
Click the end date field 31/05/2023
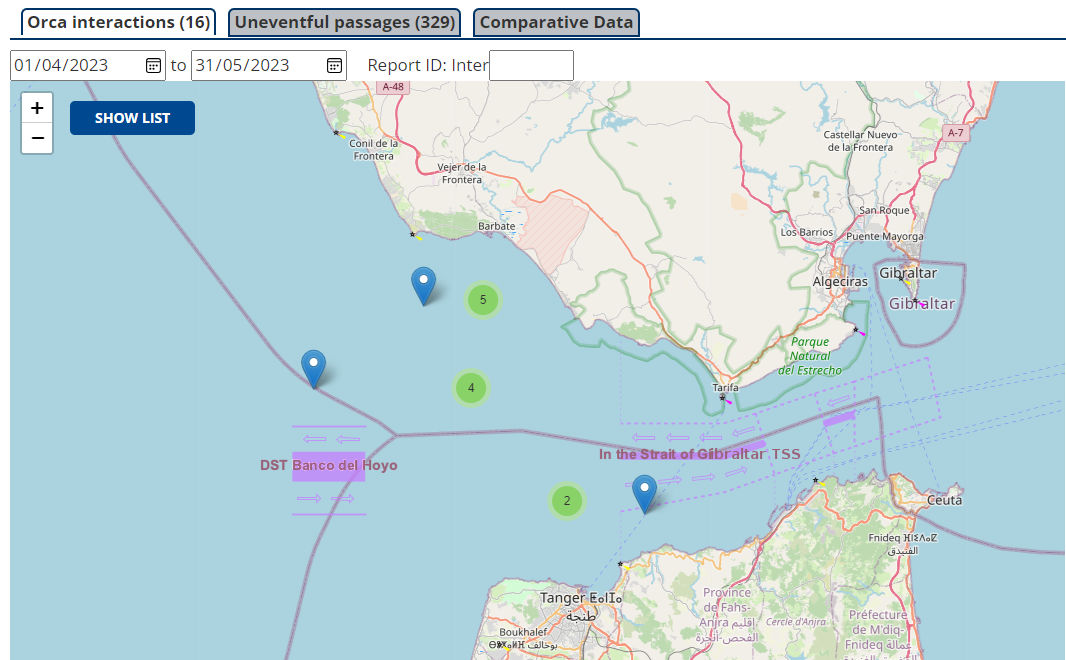click(255, 66)
